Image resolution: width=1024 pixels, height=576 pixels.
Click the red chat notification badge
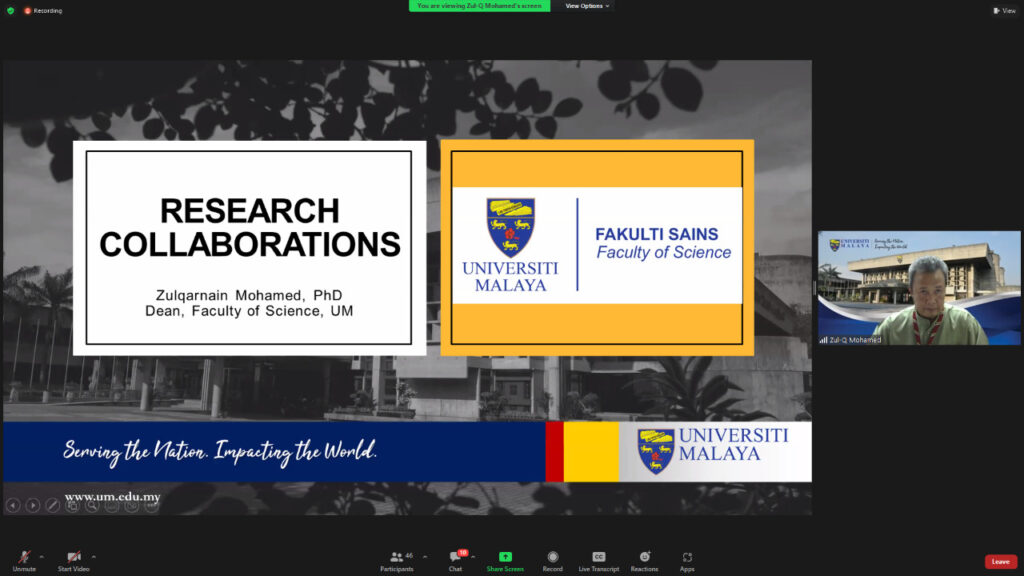click(462, 552)
